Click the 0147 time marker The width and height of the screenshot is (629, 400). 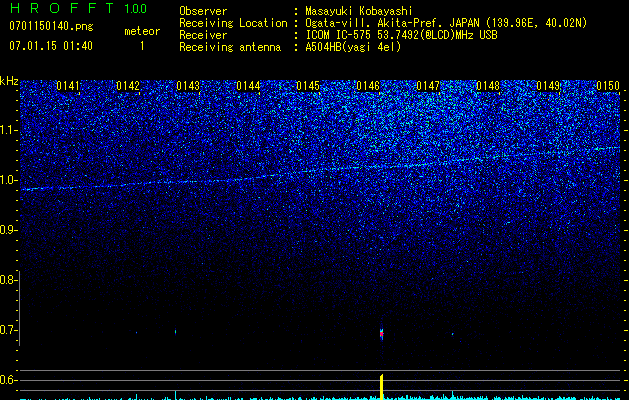click(428, 86)
